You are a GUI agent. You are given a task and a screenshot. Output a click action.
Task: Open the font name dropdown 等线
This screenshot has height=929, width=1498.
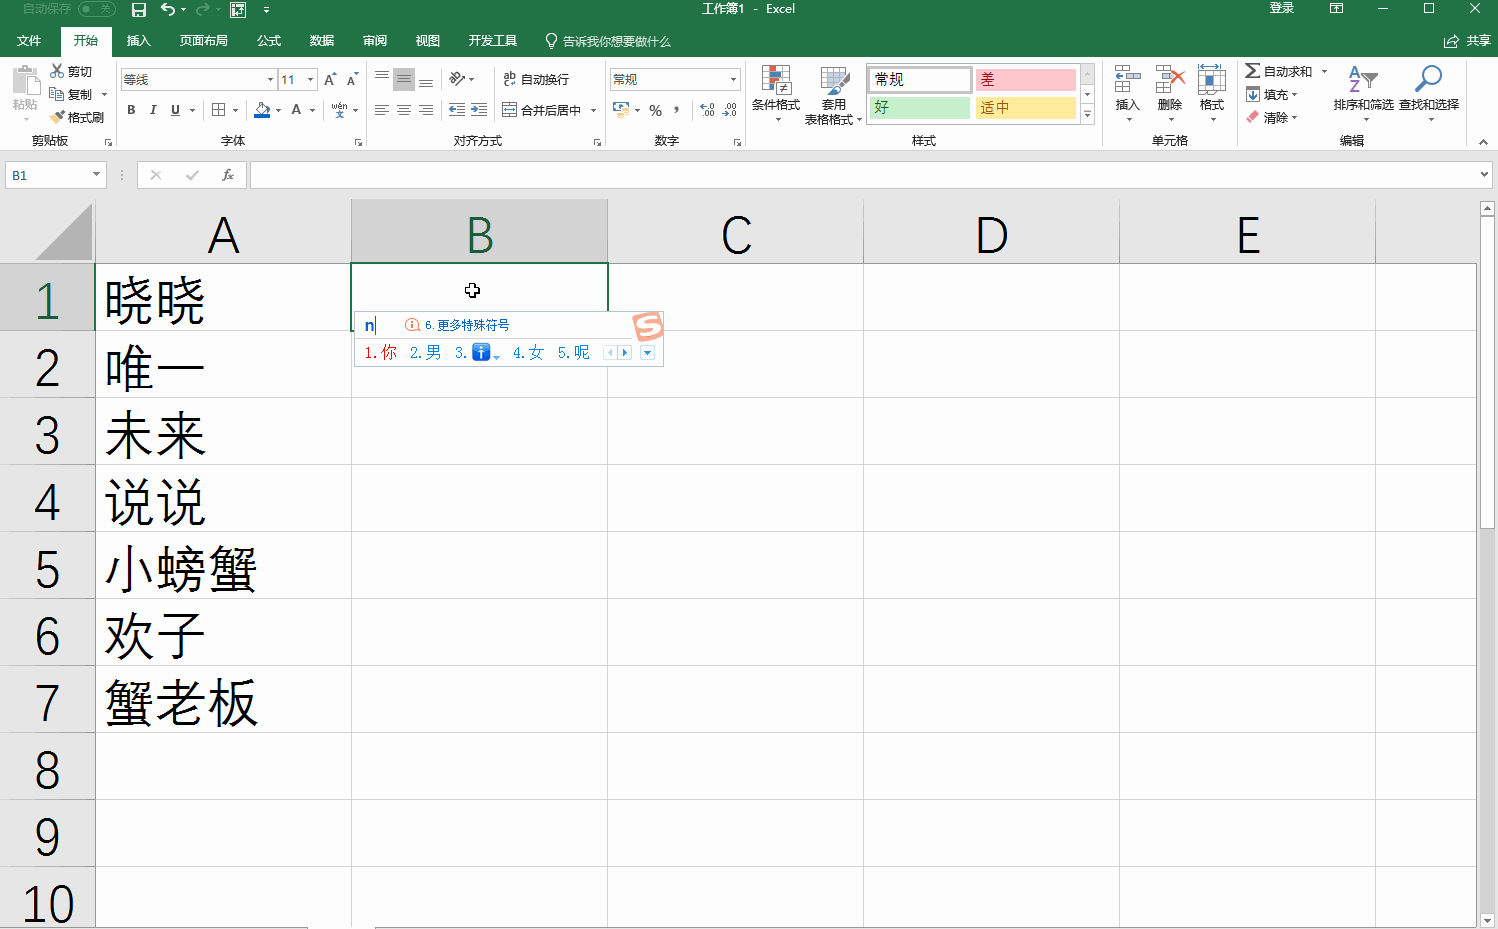pyautogui.click(x=271, y=79)
